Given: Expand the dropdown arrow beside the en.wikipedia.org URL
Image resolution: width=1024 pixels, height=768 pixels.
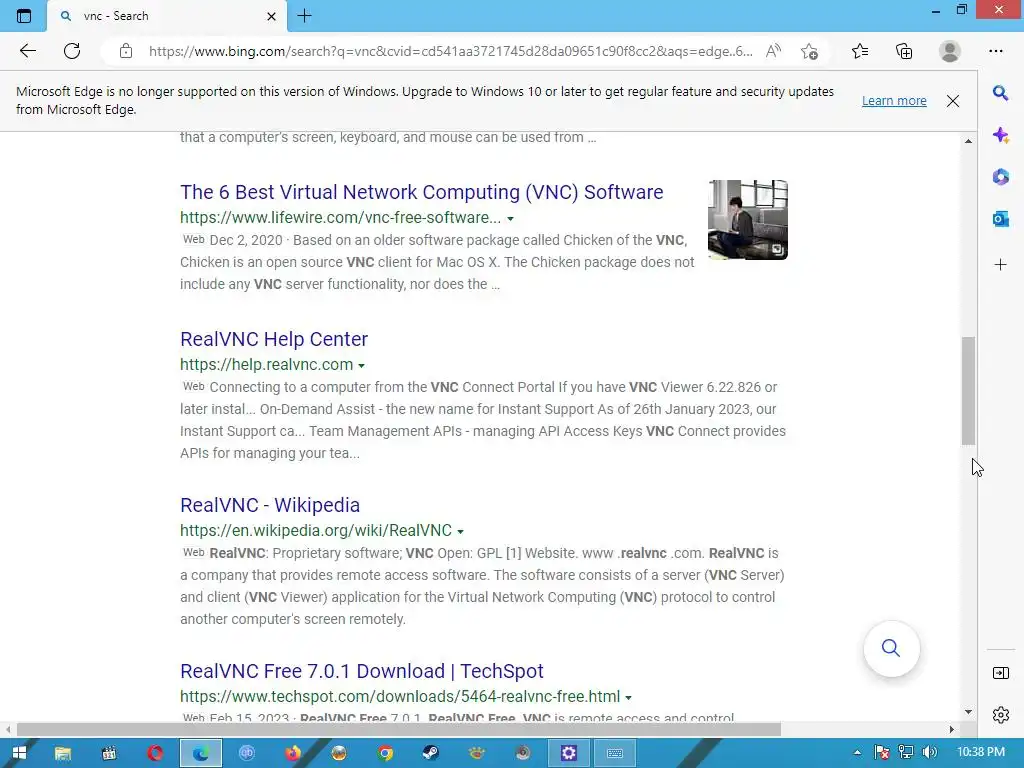Looking at the screenshot, I should (460, 532).
